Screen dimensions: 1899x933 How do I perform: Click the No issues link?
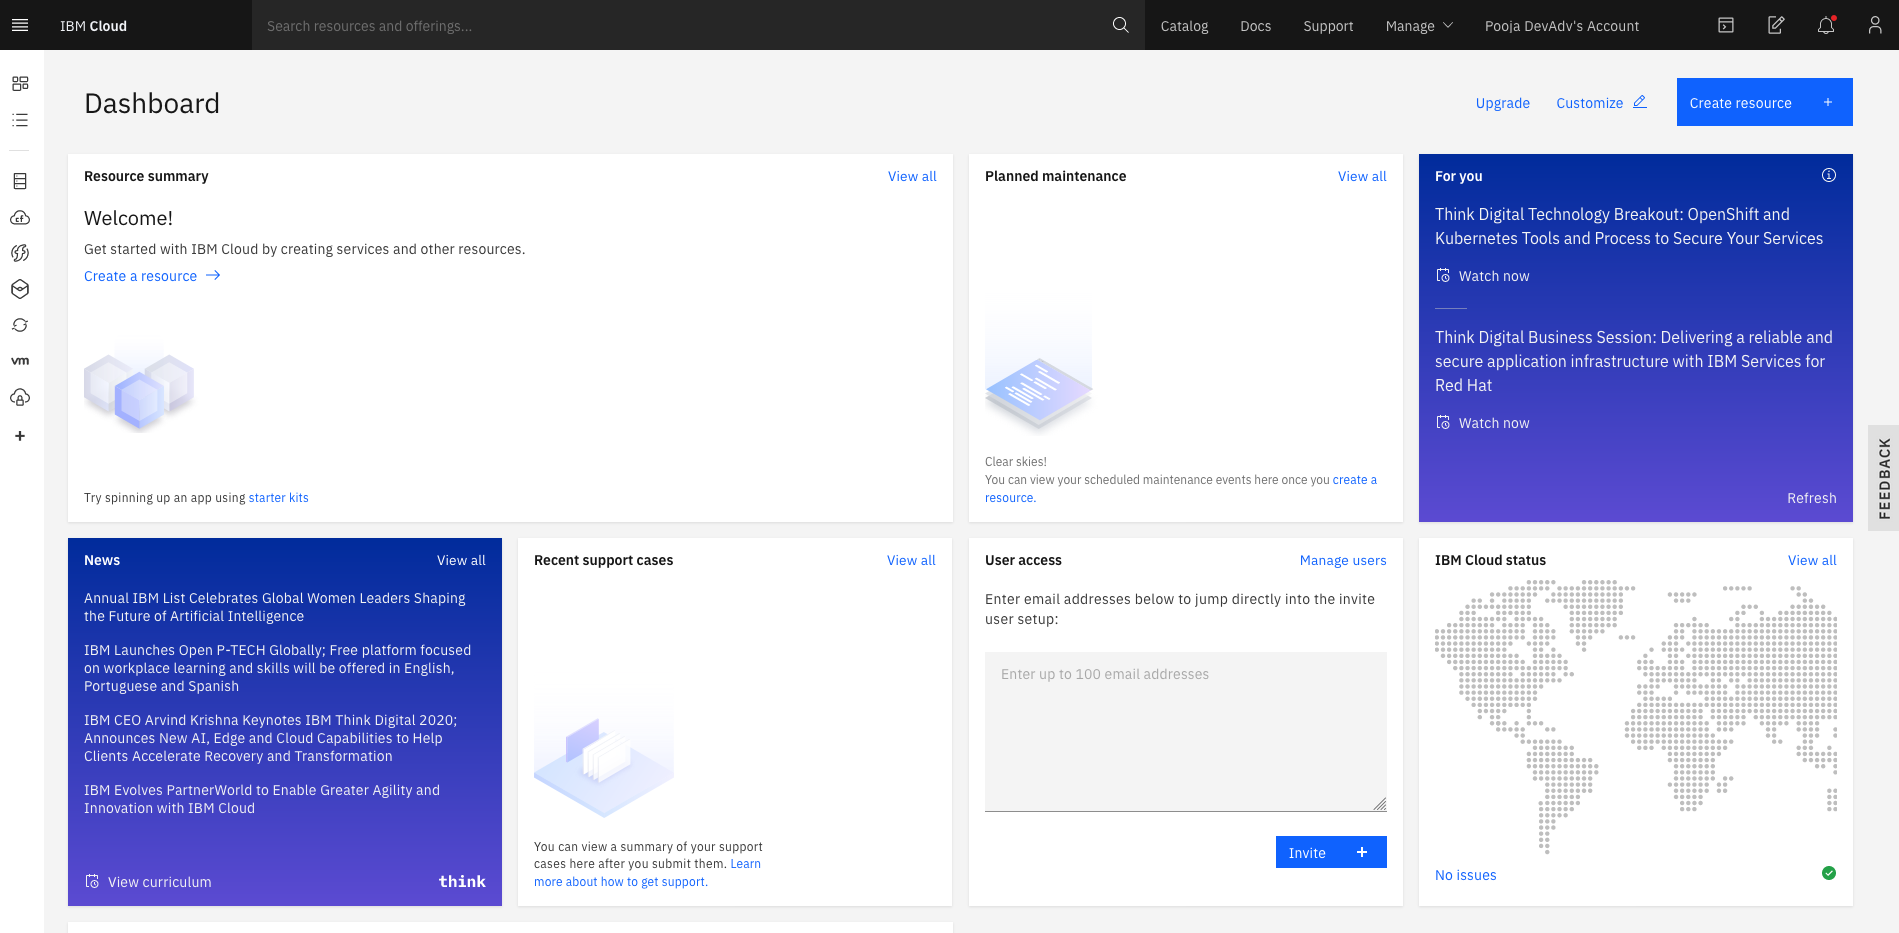click(1465, 875)
